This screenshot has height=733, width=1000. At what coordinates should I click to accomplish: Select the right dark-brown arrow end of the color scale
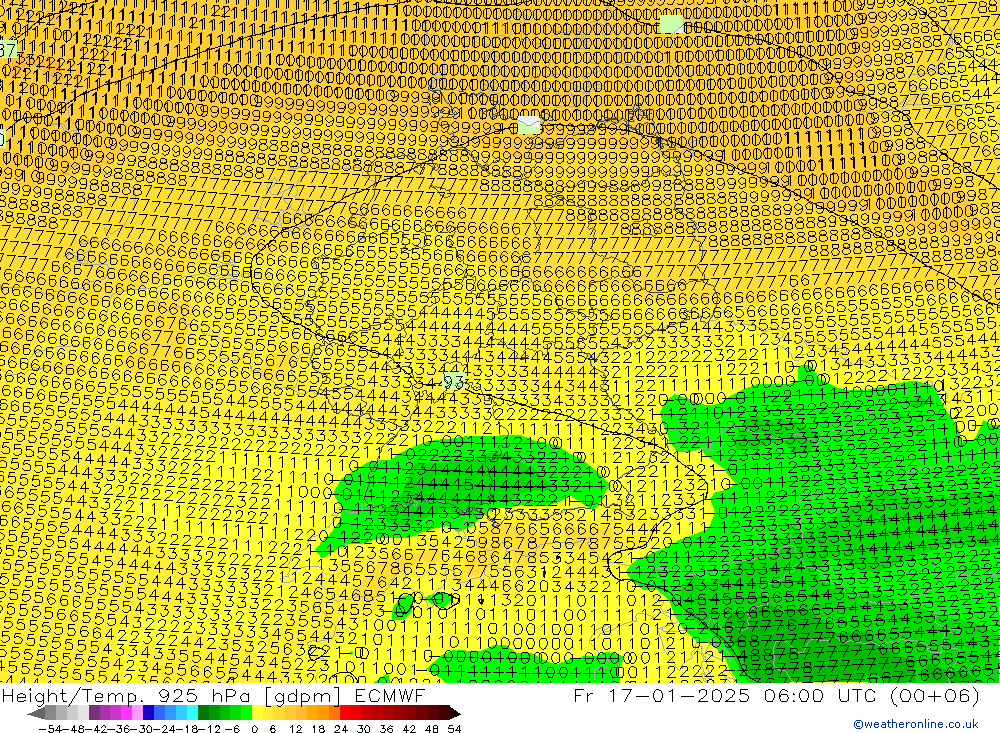coord(454,713)
